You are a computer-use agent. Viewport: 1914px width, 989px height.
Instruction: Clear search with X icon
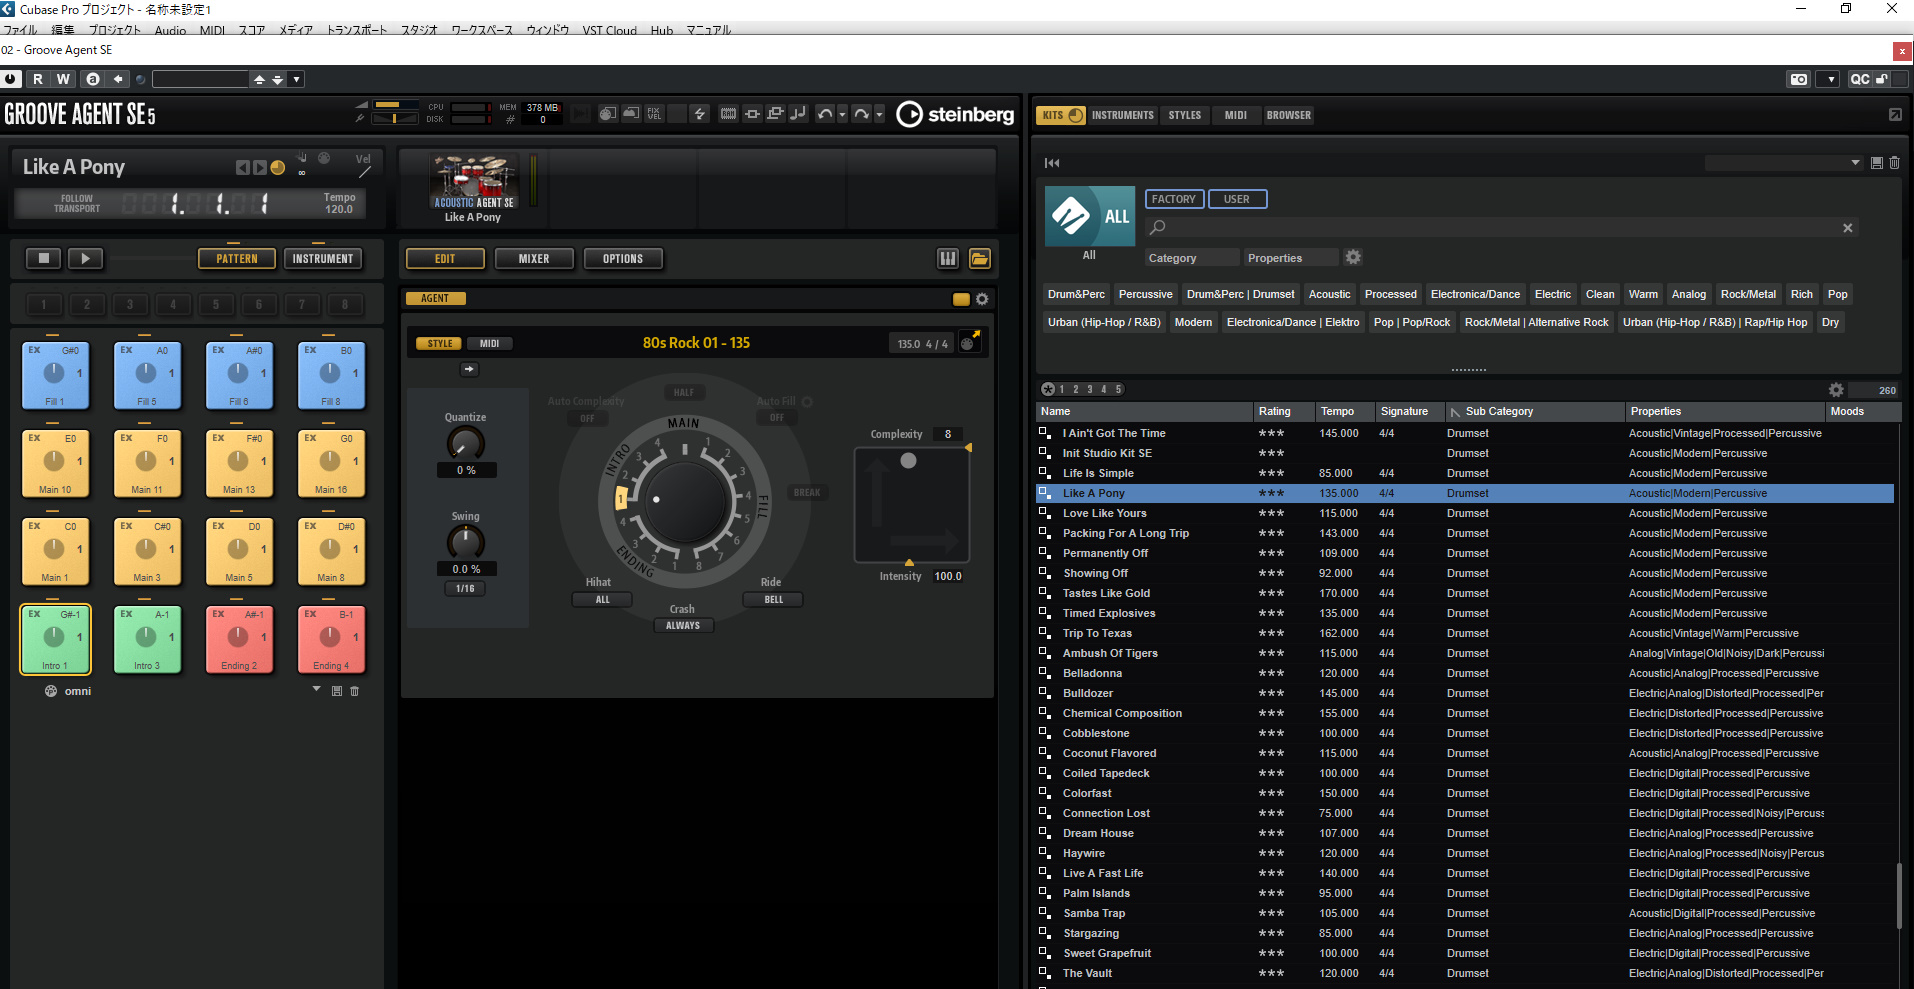(x=1848, y=228)
